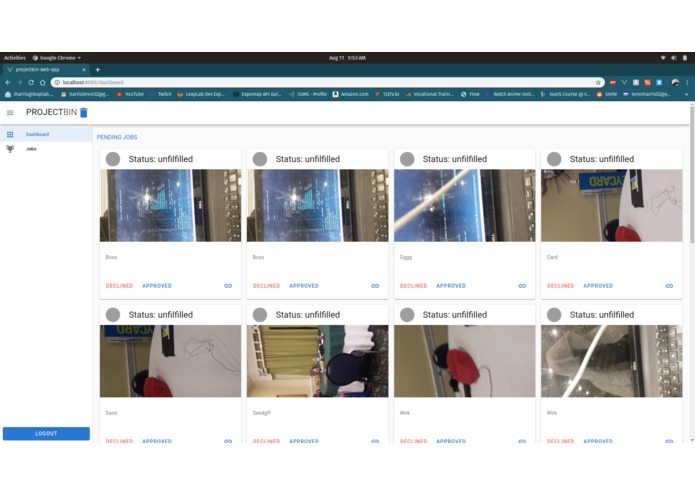The height and width of the screenshot is (494, 695).
Task: Open the Send card photo thumbnail
Action: [171, 361]
